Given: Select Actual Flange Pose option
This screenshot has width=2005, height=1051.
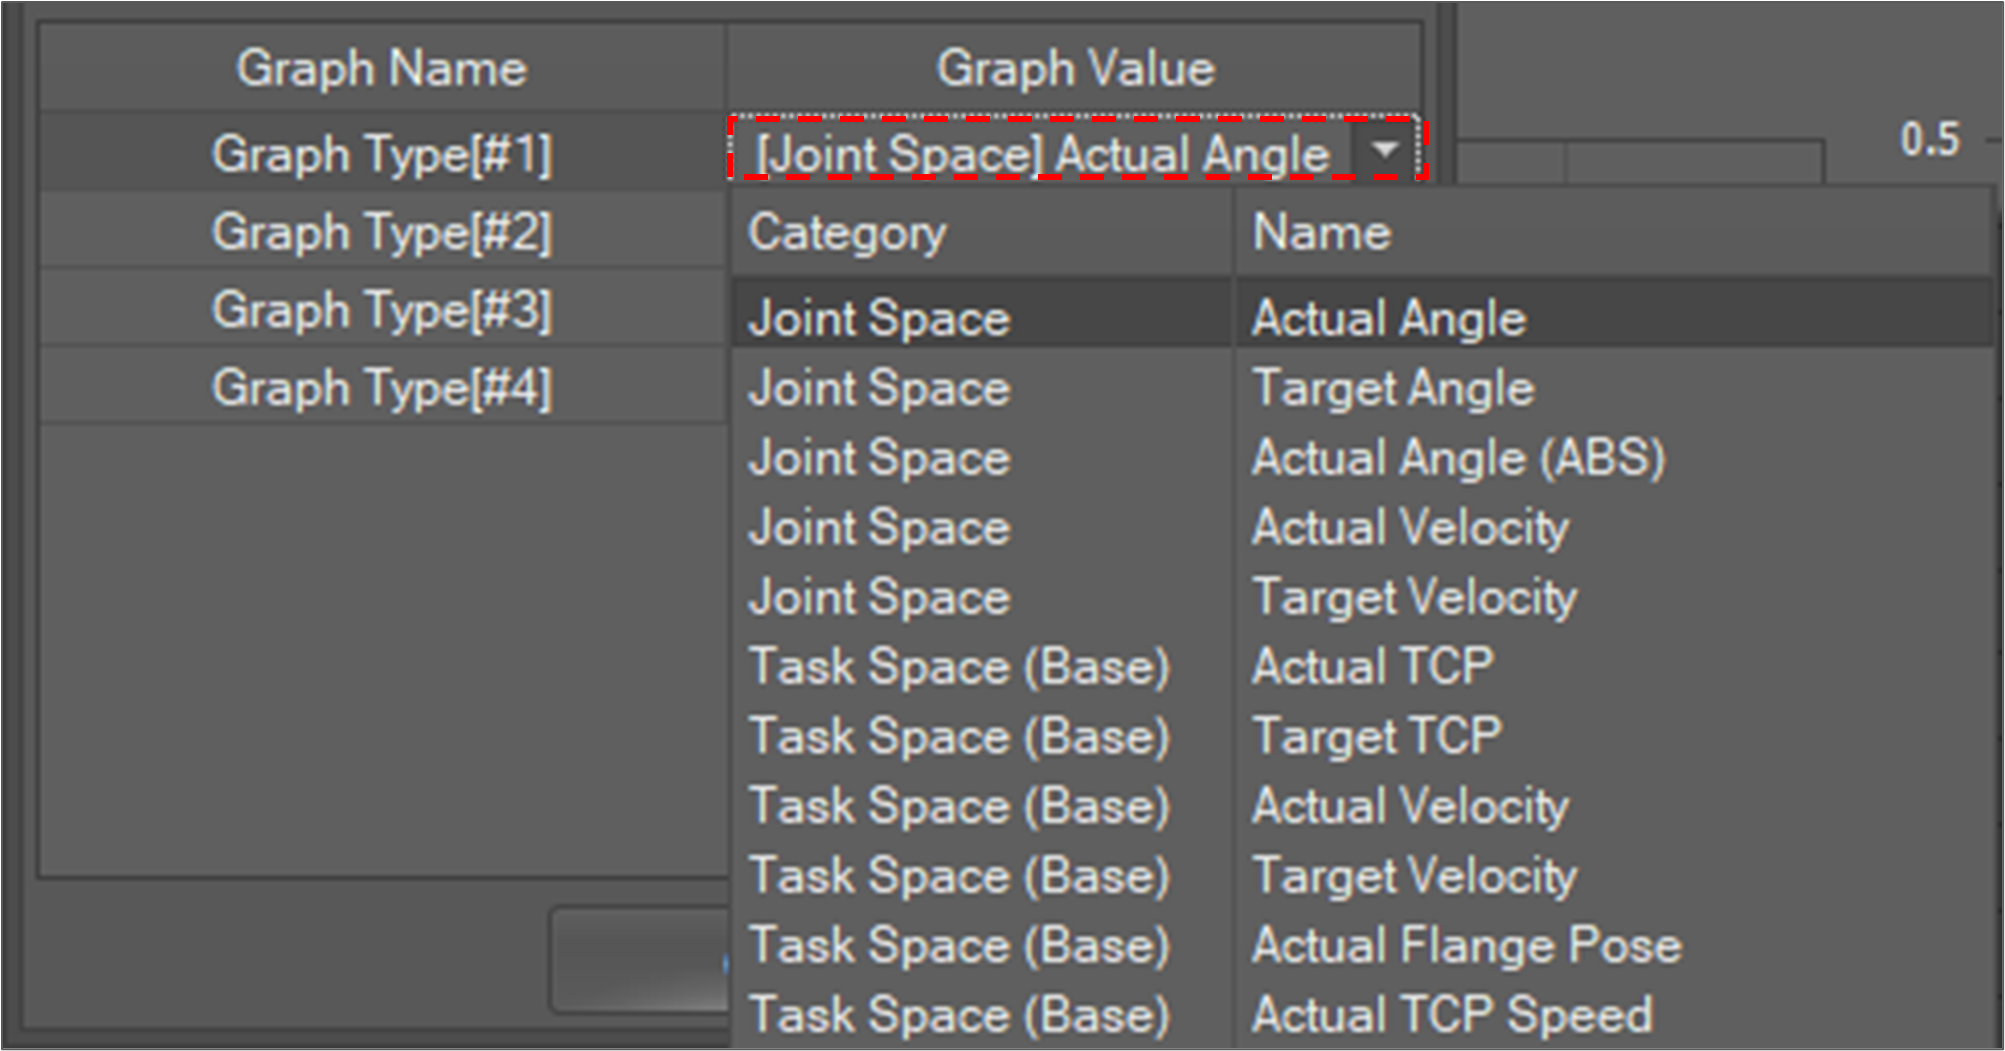Looking at the screenshot, I should [x=1465, y=946].
